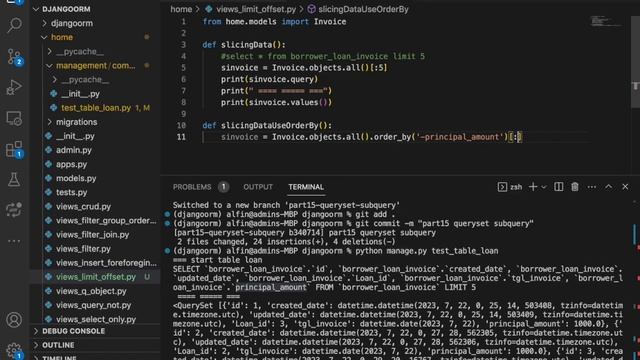
Task: Open views_filter_group_order file
Action: [106, 220]
